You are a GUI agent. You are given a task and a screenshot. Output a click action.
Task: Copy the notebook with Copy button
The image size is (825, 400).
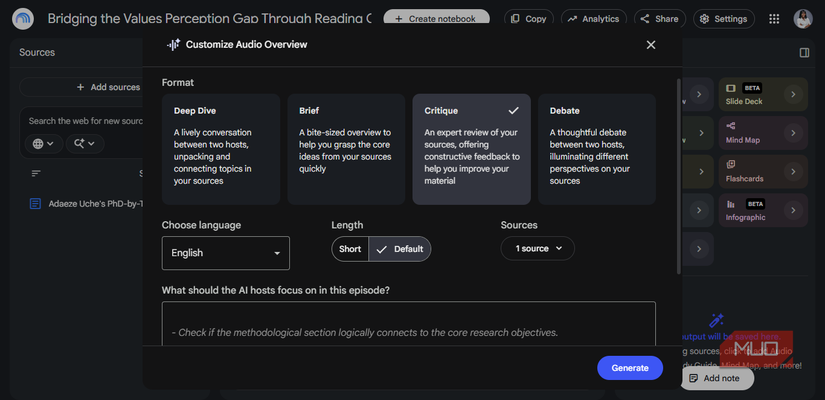tap(529, 19)
